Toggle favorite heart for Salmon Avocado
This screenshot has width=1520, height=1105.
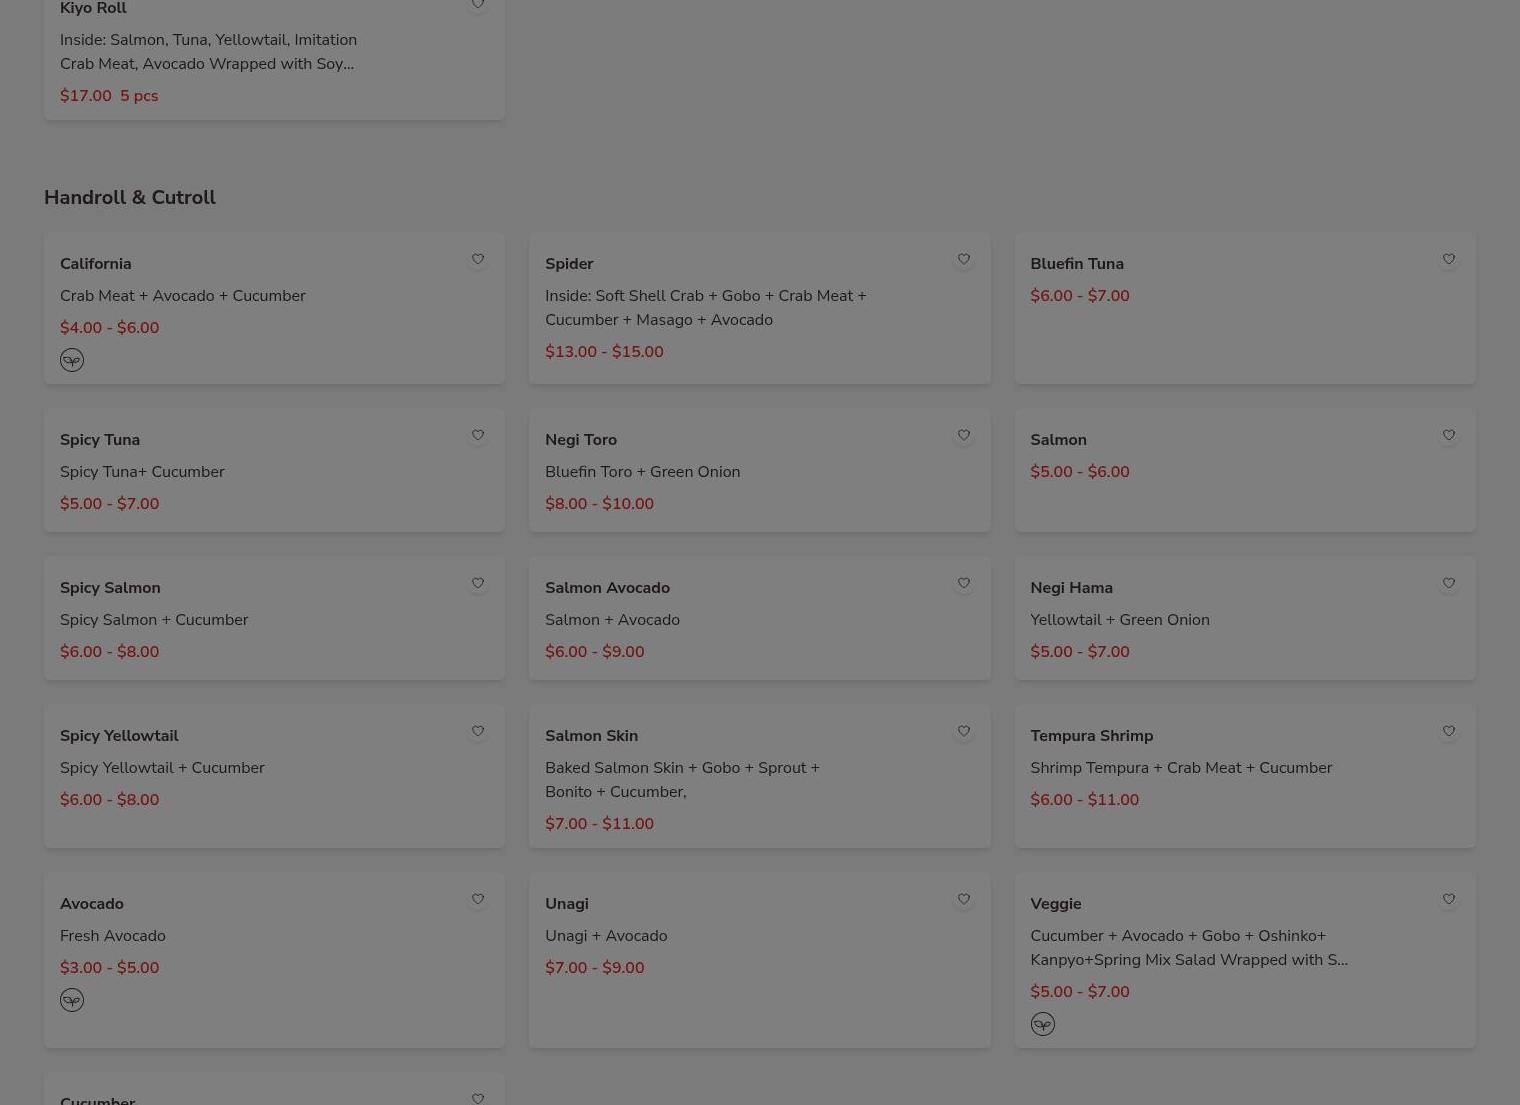pos(963,583)
